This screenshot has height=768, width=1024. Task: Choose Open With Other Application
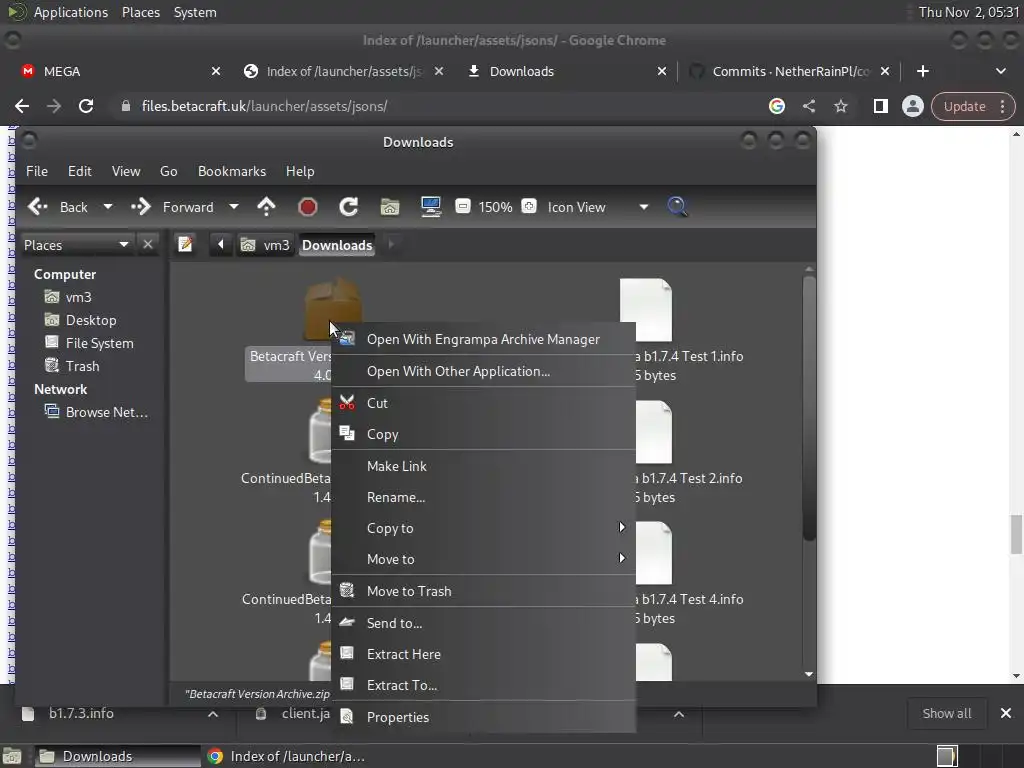pos(483,371)
